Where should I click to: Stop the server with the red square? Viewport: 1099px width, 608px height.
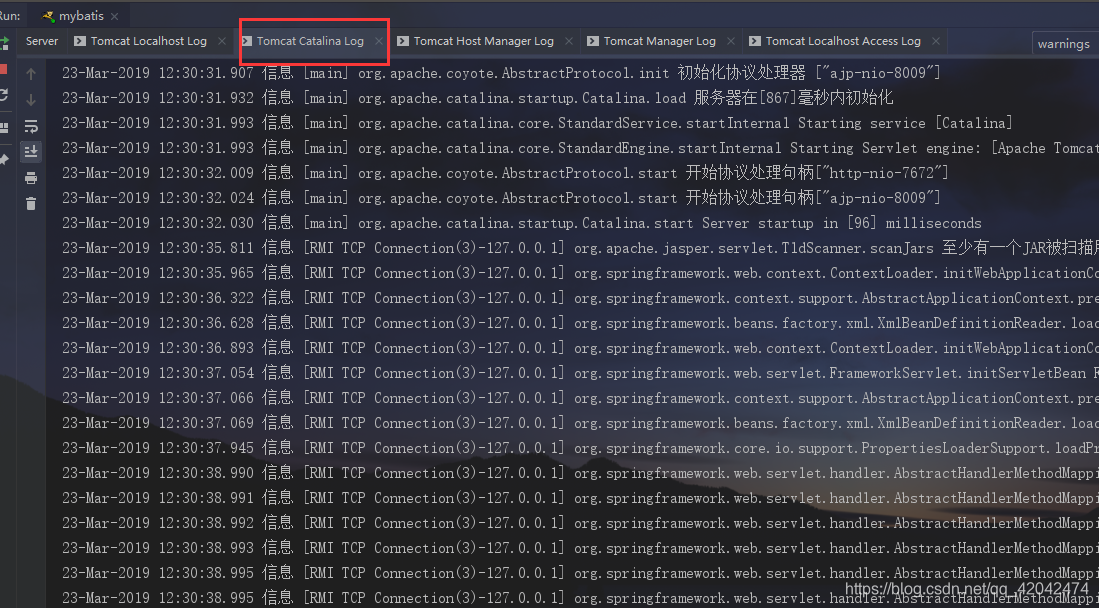click(x=3, y=69)
